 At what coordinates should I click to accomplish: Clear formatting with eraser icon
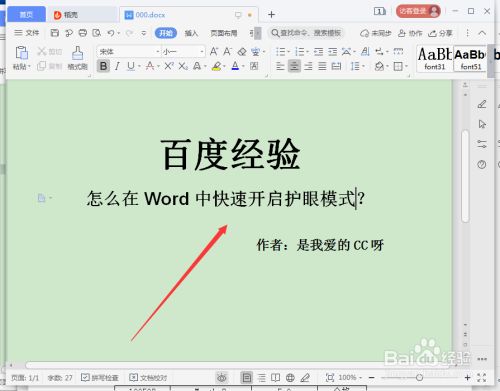[242, 51]
